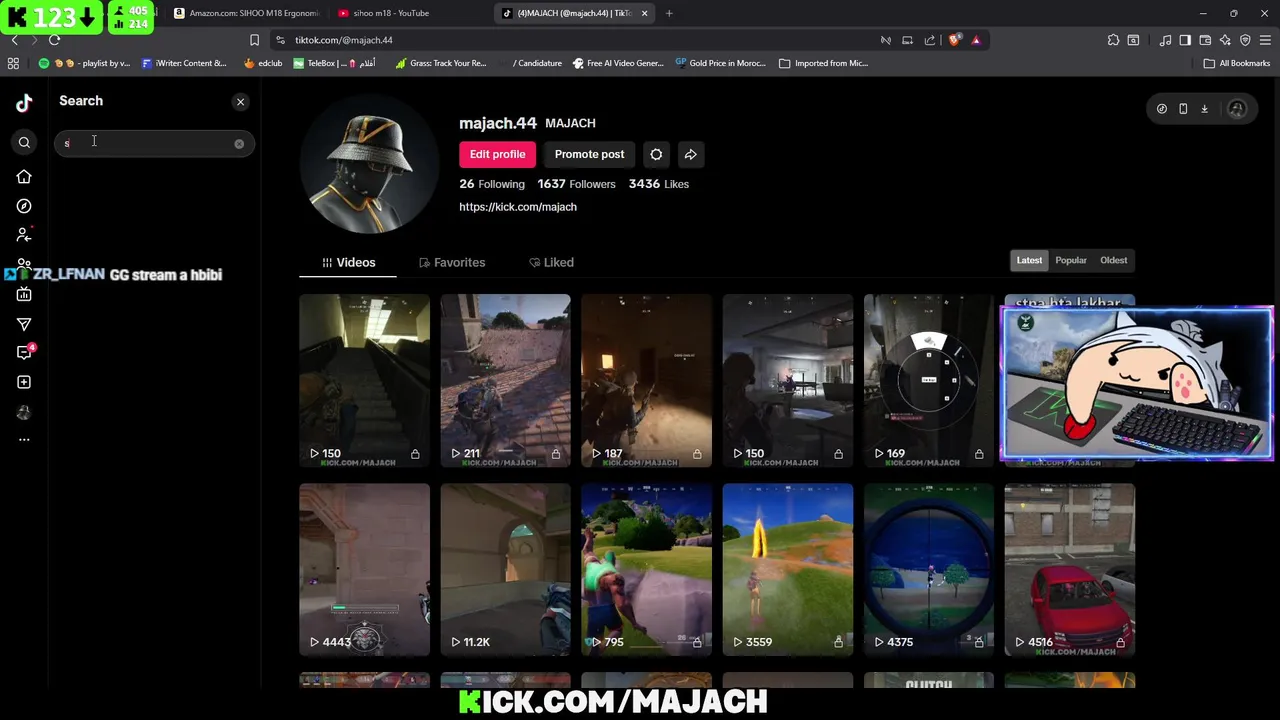The image size is (1280, 720).
Task: Open the Following icon in sidebar
Action: point(24,235)
